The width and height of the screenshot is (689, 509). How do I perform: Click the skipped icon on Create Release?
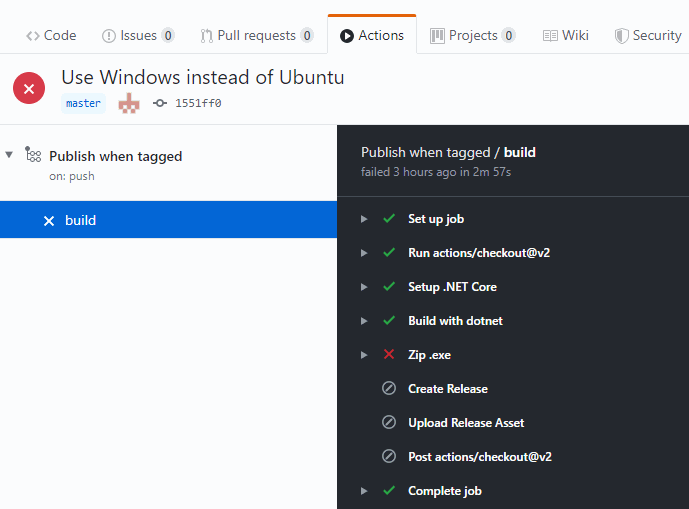point(389,388)
